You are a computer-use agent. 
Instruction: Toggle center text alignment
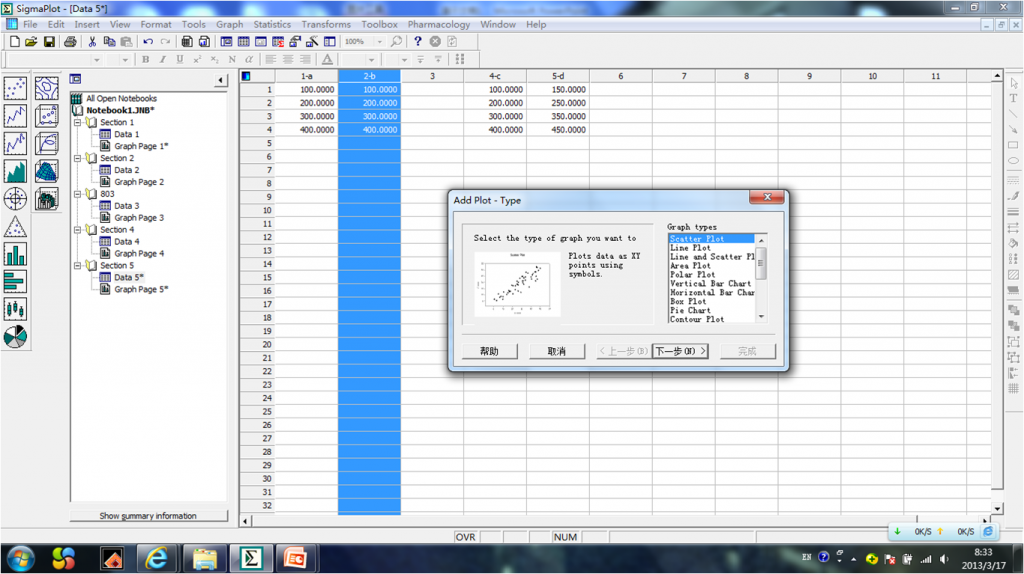[288, 59]
